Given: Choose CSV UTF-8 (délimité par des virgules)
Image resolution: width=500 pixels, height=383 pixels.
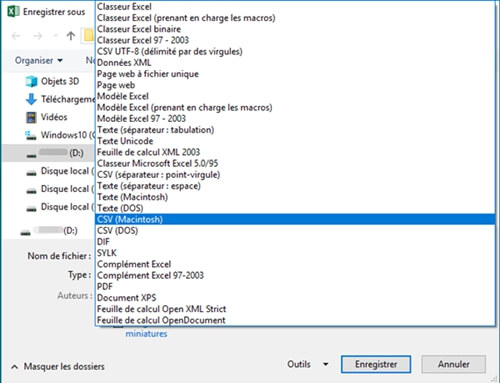Looking at the screenshot, I should pyautogui.click(x=295, y=51).
